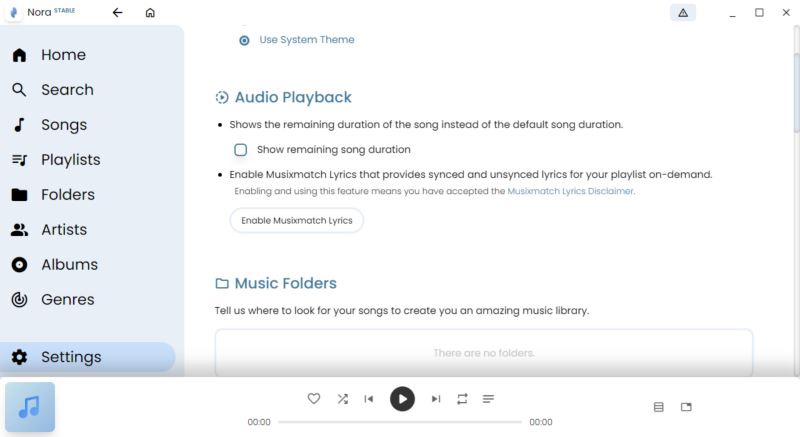Click the total duration 00:00 on right
Screen dimensions: 800x437
[x=541, y=422]
